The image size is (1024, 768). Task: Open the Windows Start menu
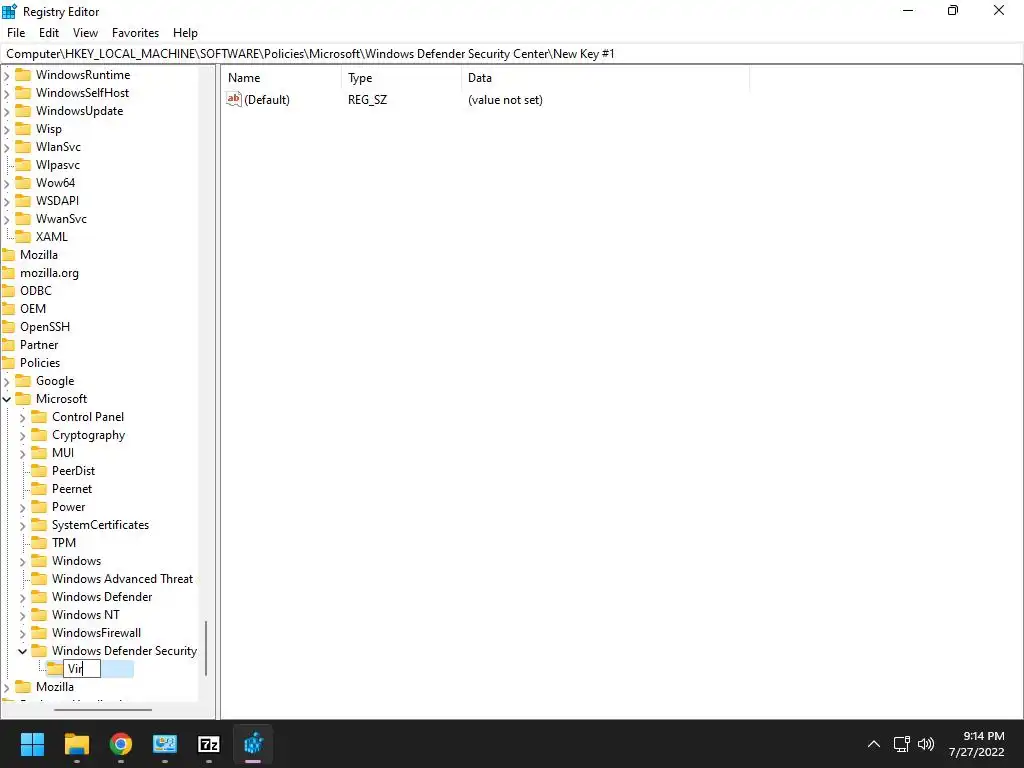click(32, 744)
